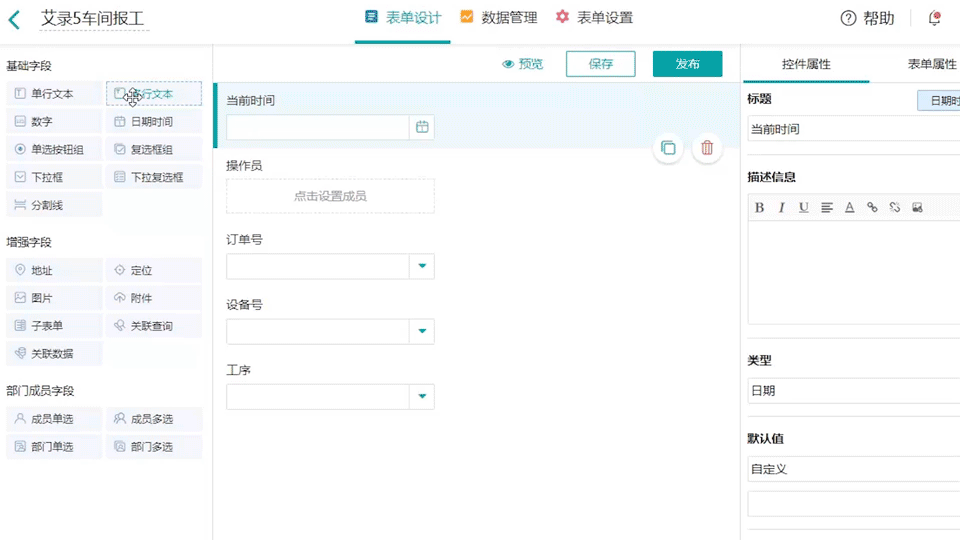Change text color in description editor

pos(849,208)
